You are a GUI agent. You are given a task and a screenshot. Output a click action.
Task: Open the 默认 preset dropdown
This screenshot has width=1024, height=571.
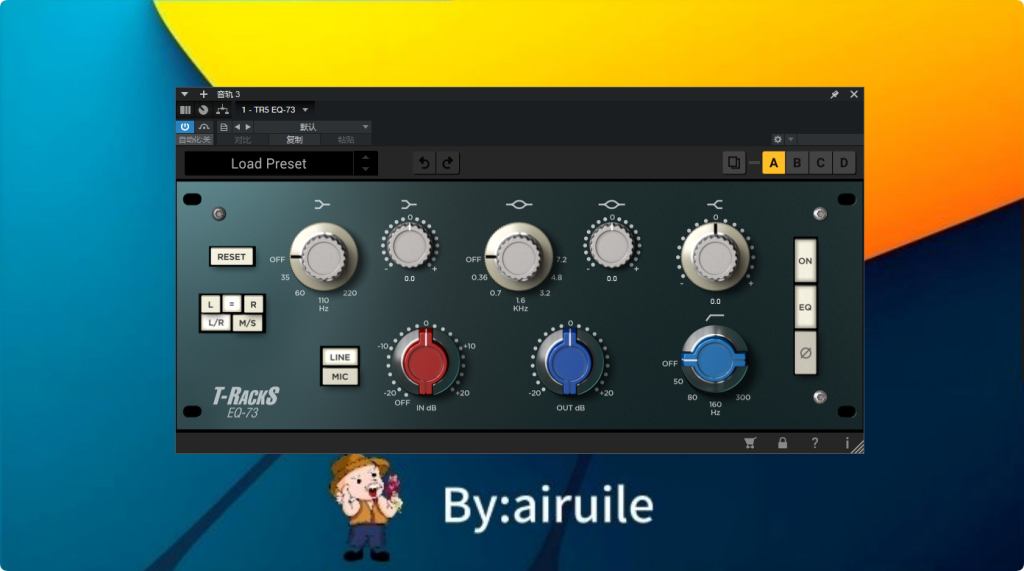tap(313, 127)
